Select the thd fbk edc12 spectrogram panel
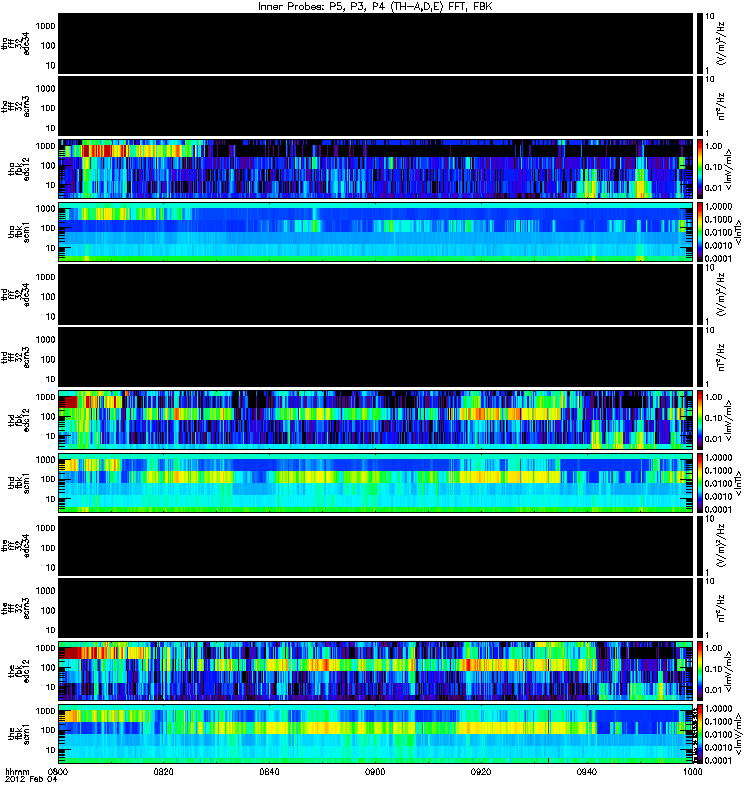Screen dimensions: 750x800 coord(376,420)
